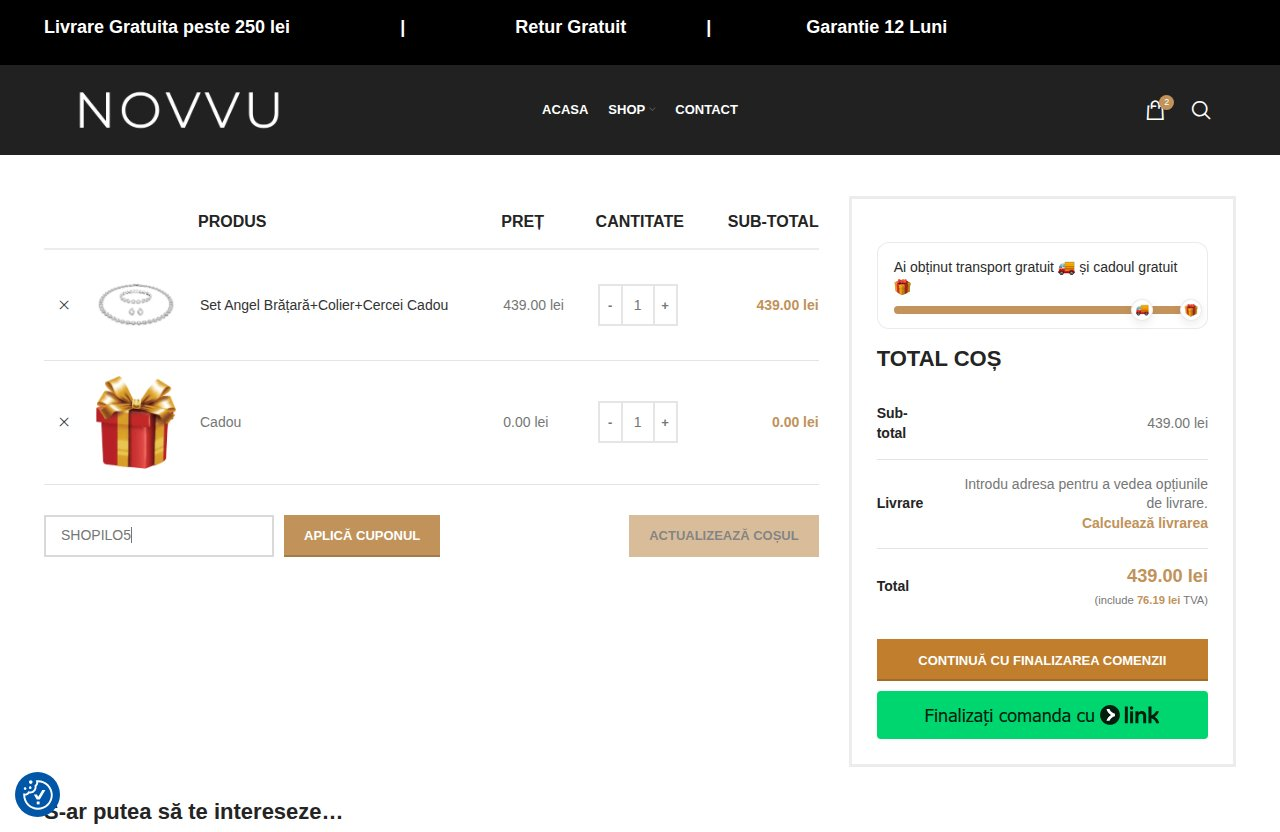The width and height of the screenshot is (1280, 832).
Task: Click Finalizați comanda cu link button
Action: click(1042, 715)
